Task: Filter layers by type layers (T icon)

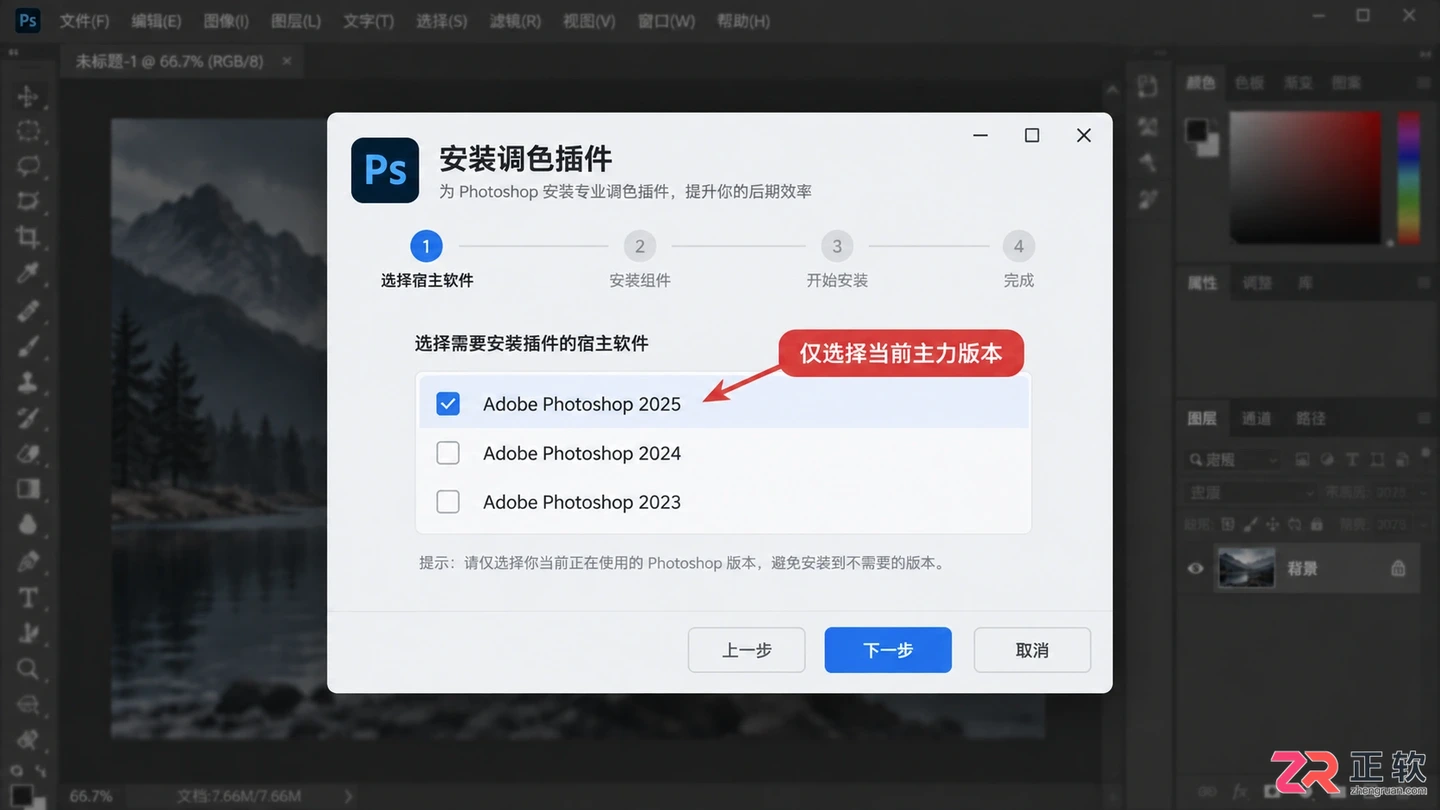Action: pyautogui.click(x=1351, y=460)
